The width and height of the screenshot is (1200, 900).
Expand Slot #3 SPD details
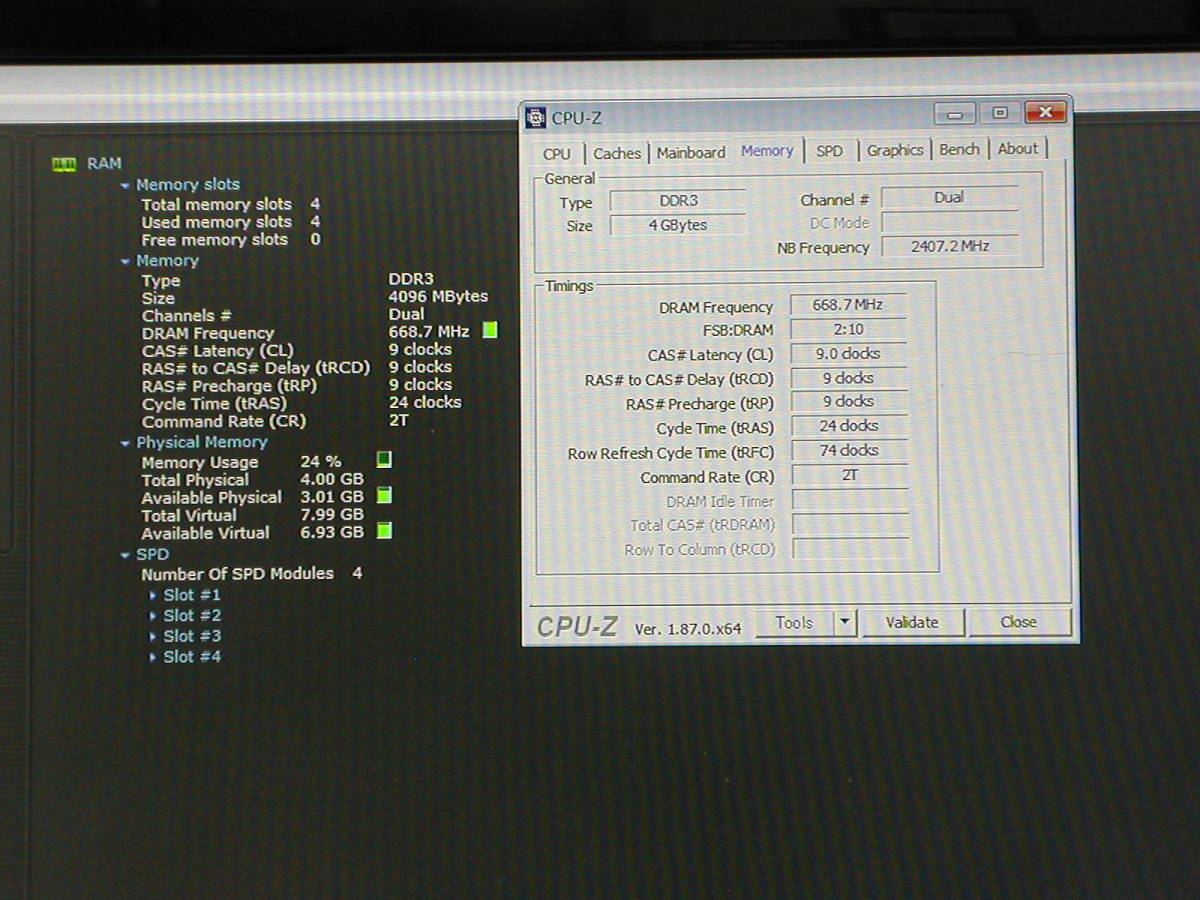click(x=153, y=636)
